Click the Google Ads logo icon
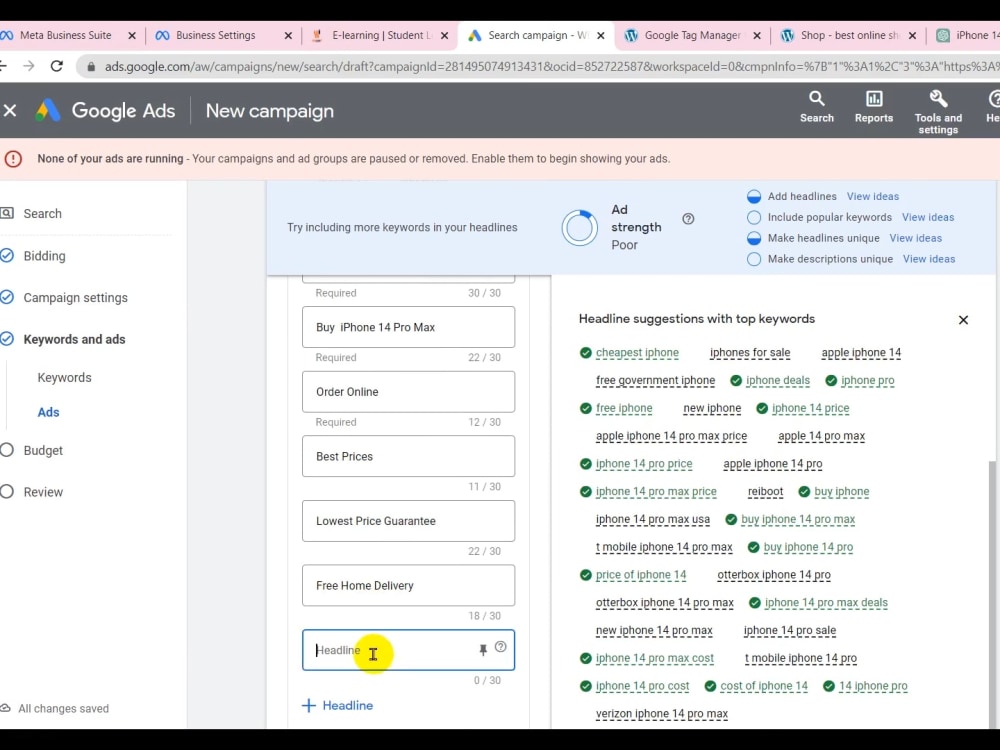Image resolution: width=1000 pixels, height=750 pixels. tap(48, 110)
